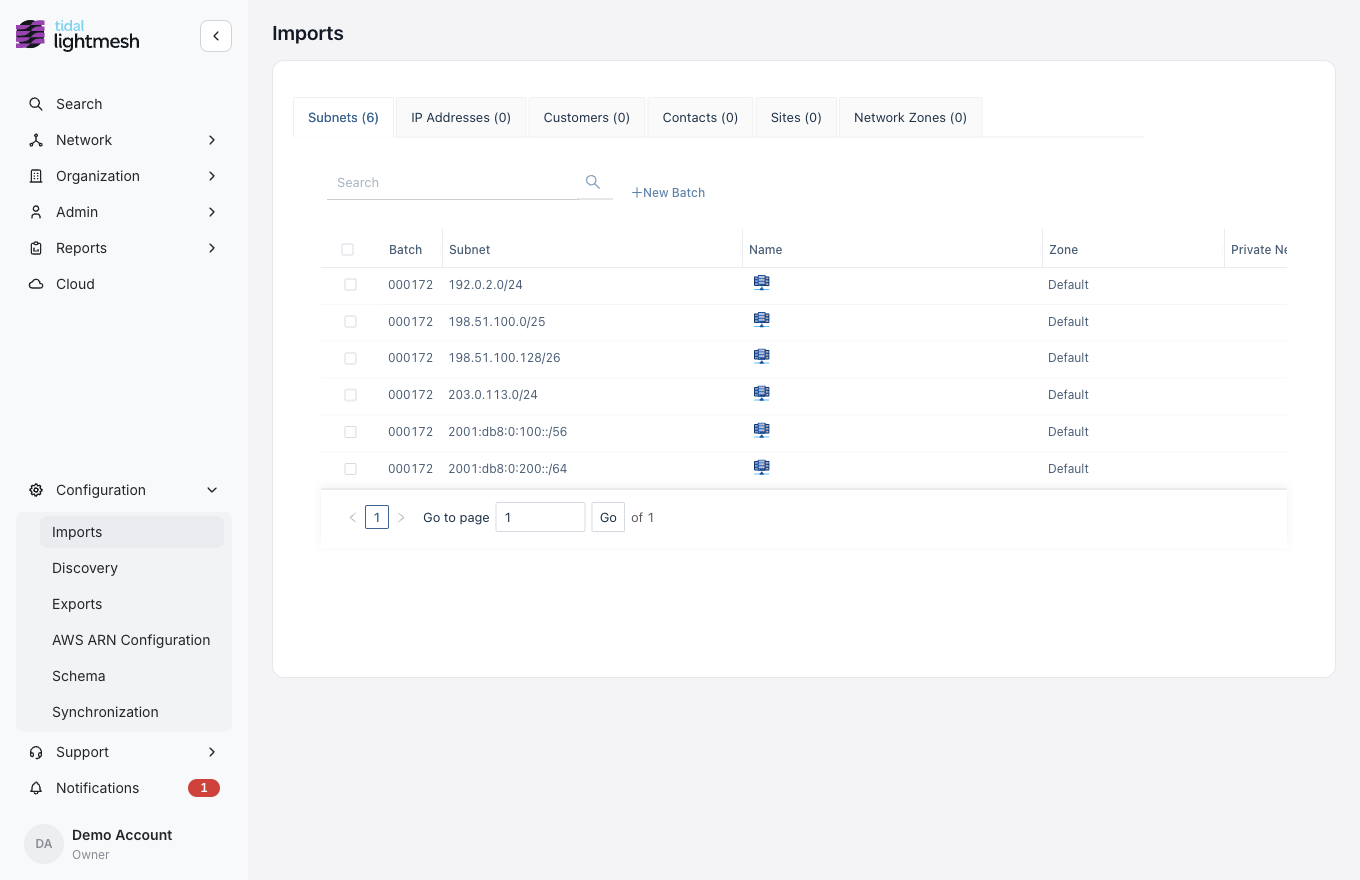The image size is (1360, 880).
Task: Check the box for subnet 2001:db8:0:100::/56
Action: pos(351,432)
